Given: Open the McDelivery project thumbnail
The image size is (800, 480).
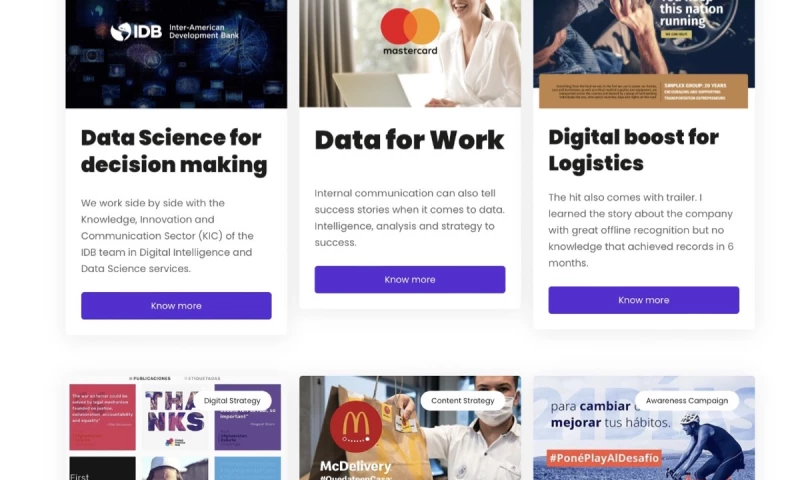Looking at the screenshot, I should pyautogui.click(x=410, y=428).
